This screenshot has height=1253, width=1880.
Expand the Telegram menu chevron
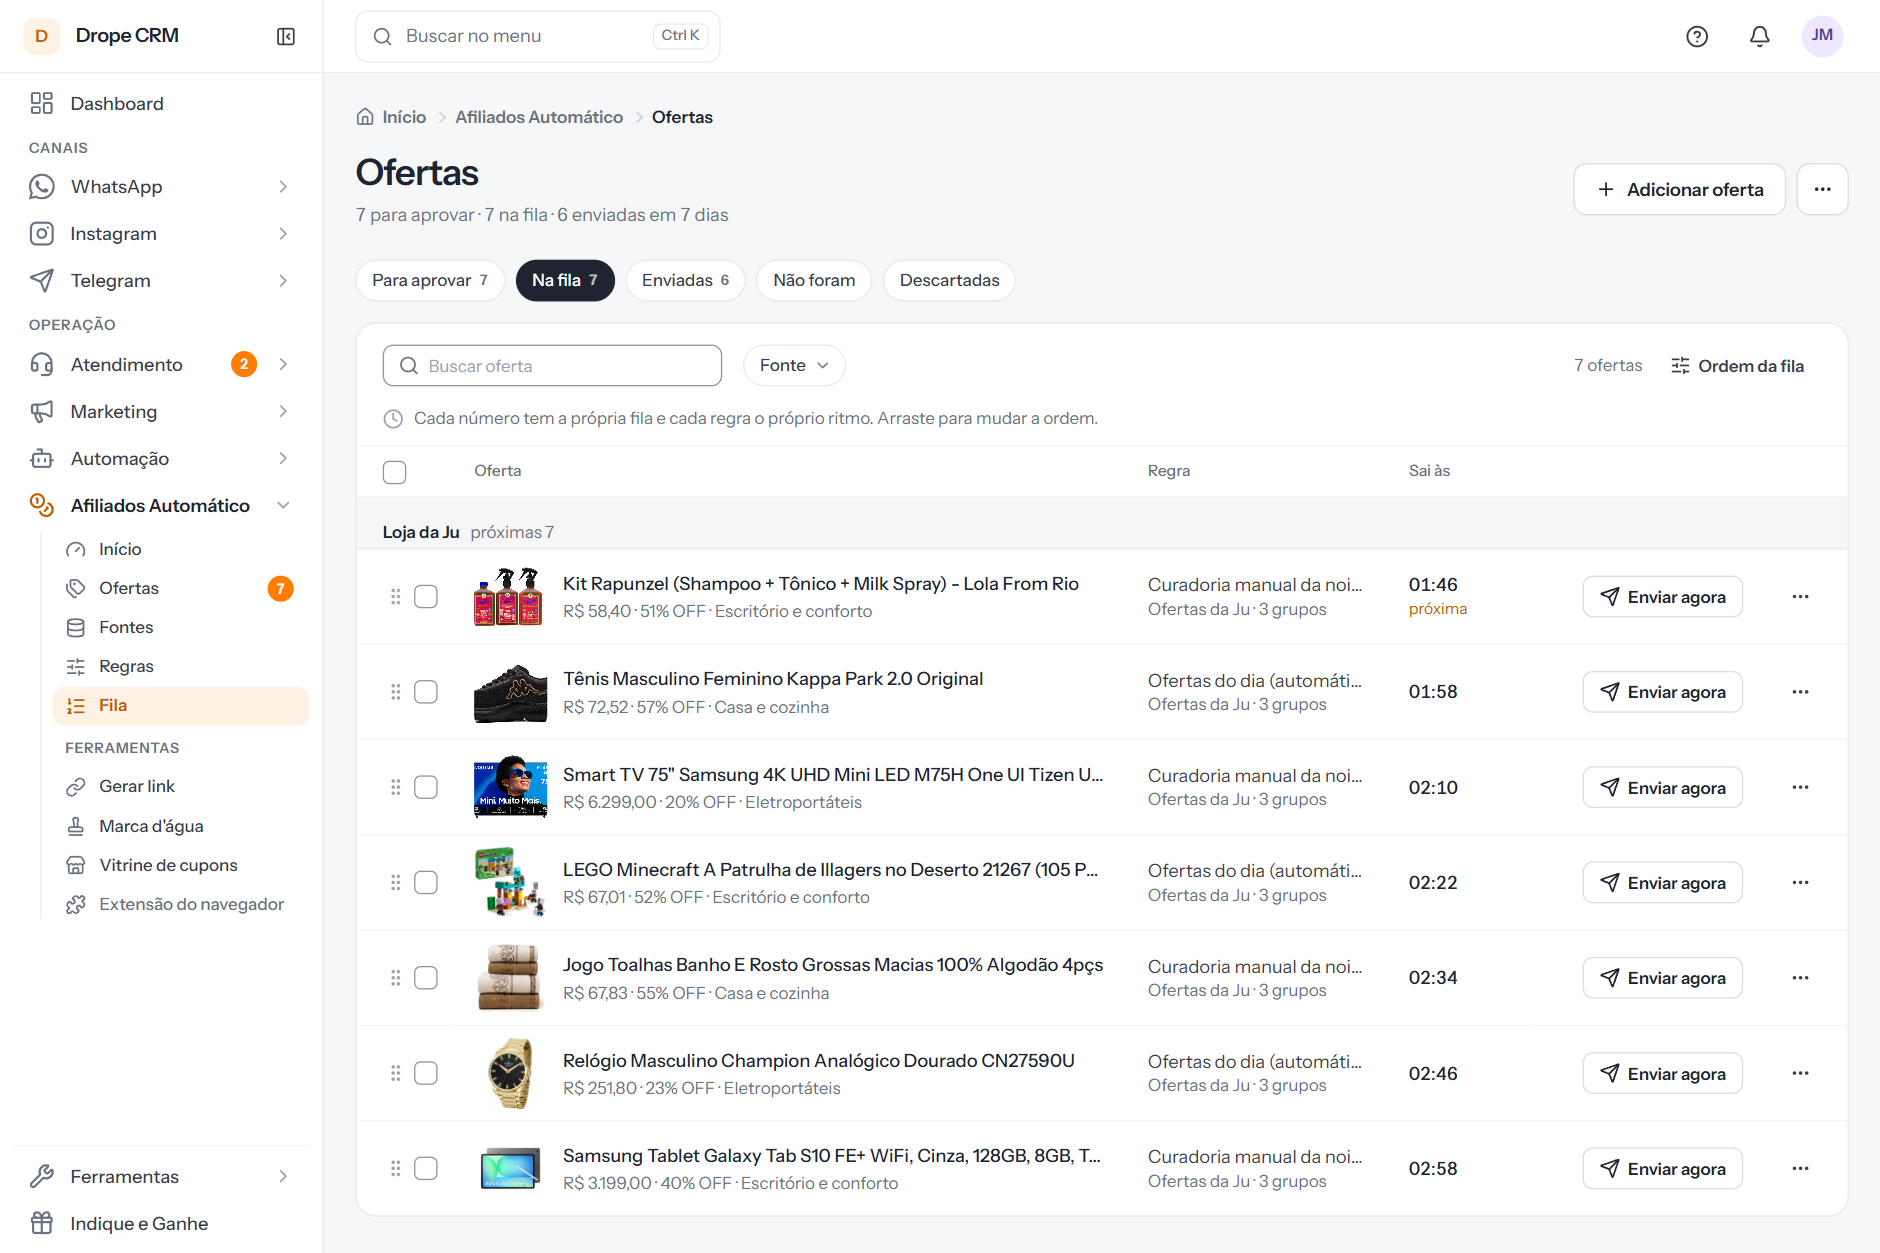(x=283, y=281)
